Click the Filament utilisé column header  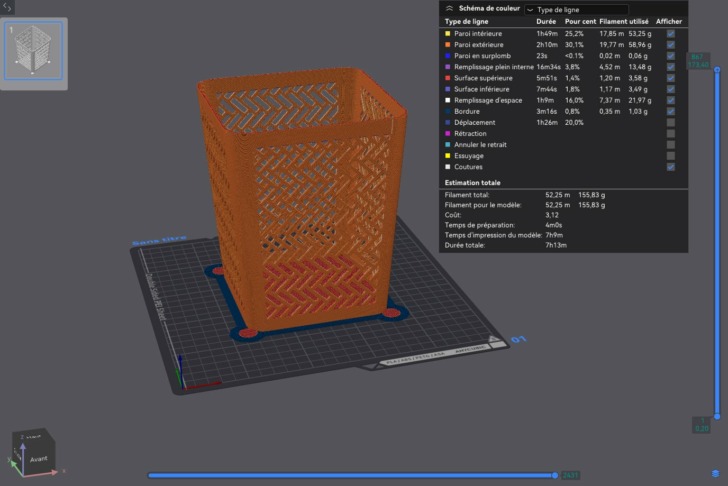[x=624, y=21]
